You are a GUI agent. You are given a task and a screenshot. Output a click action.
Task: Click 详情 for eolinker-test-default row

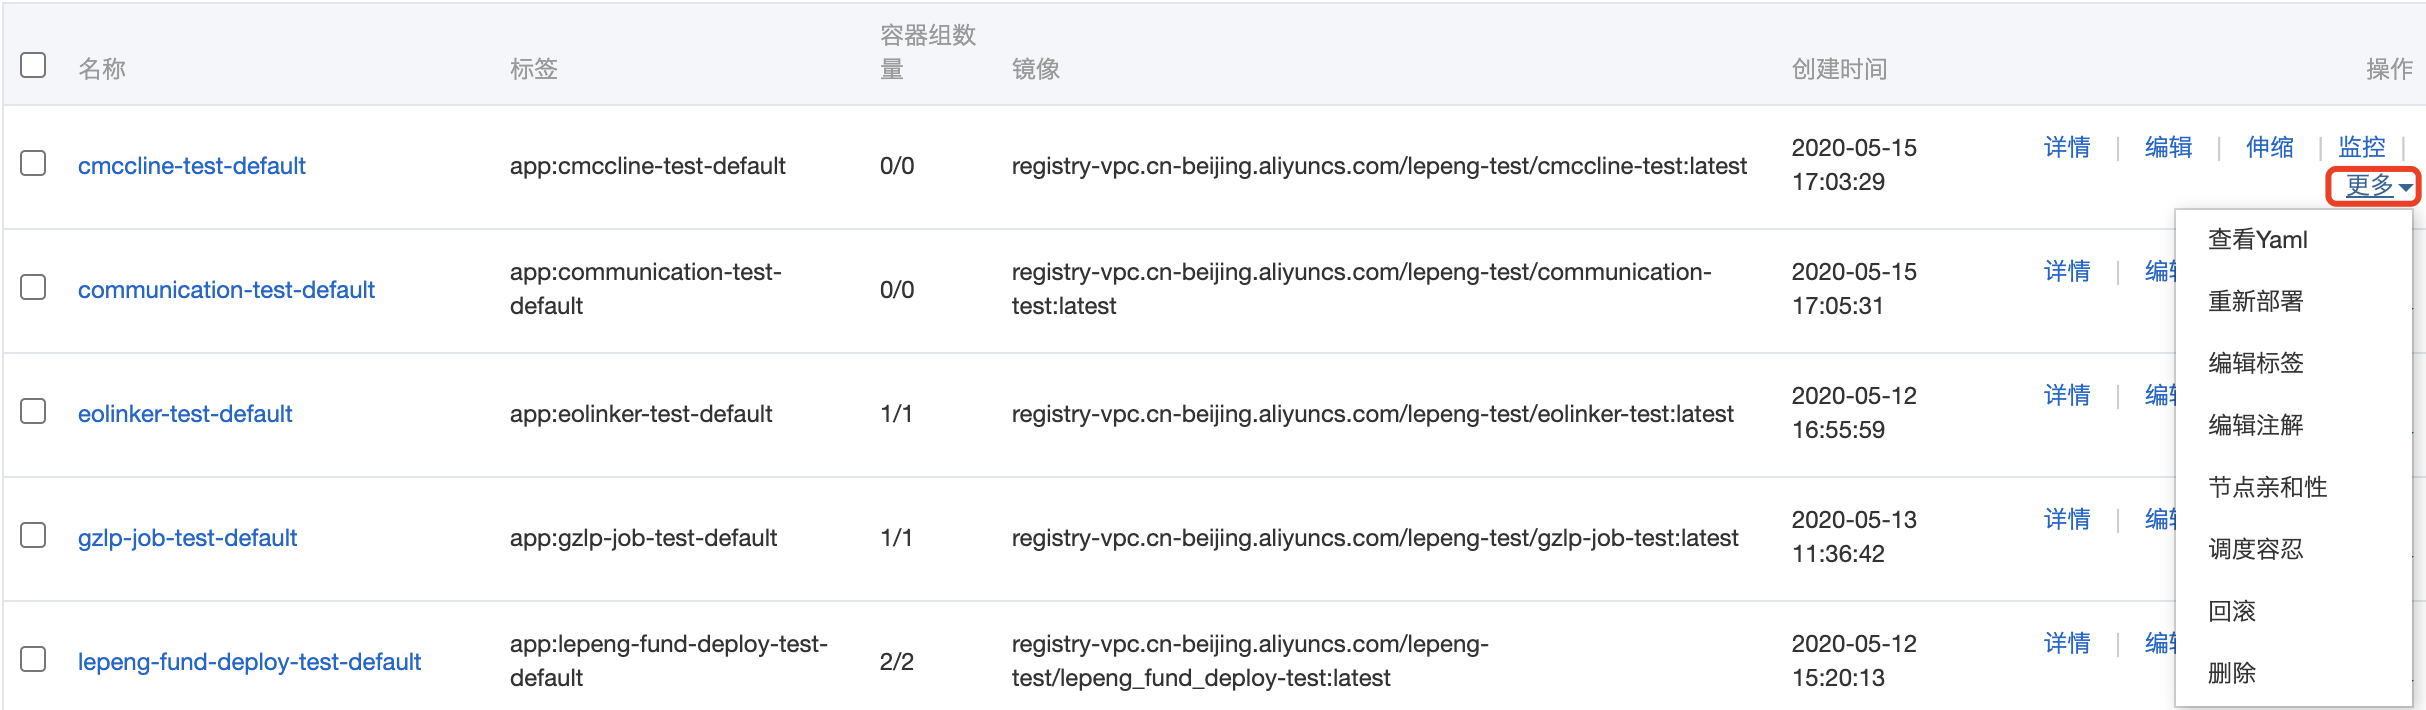2066,396
